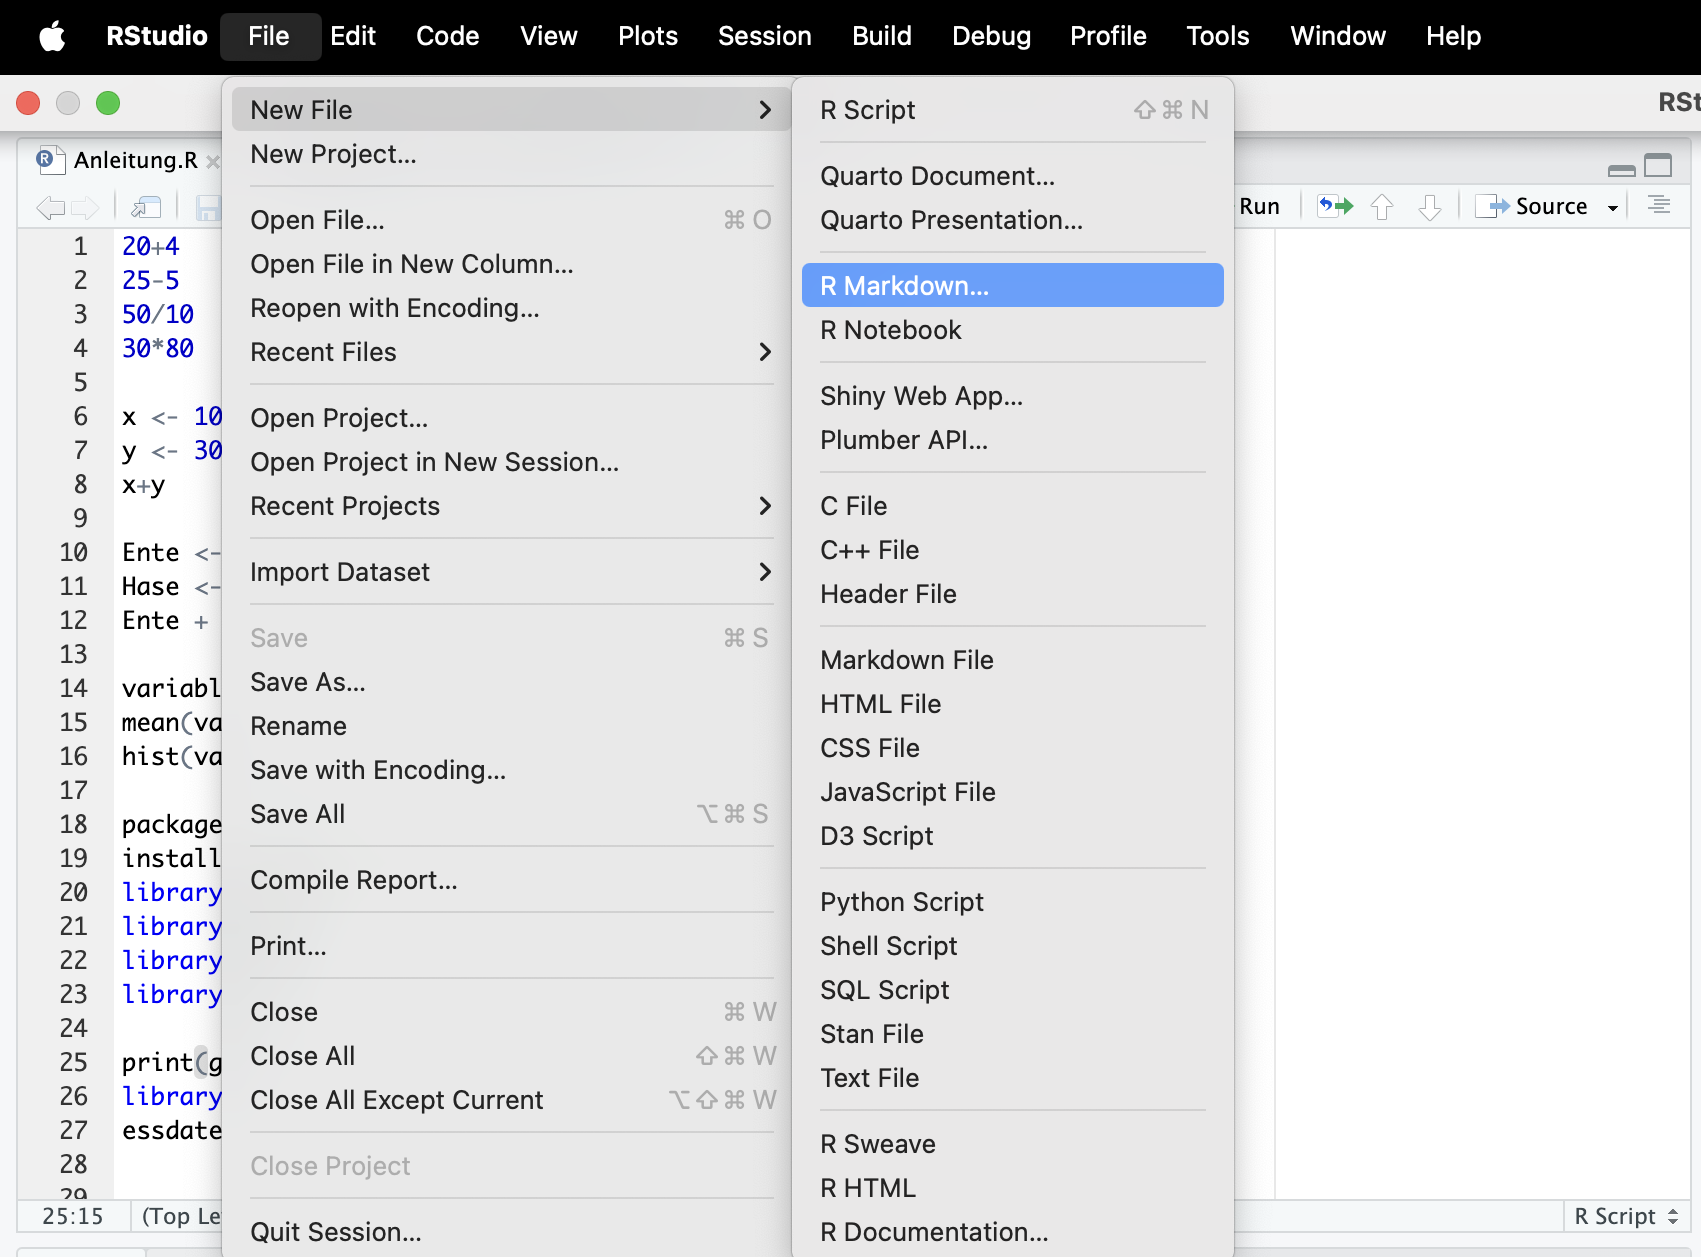Open the View menu
1701x1257 pixels.
pyautogui.click(x=549, y=36)
